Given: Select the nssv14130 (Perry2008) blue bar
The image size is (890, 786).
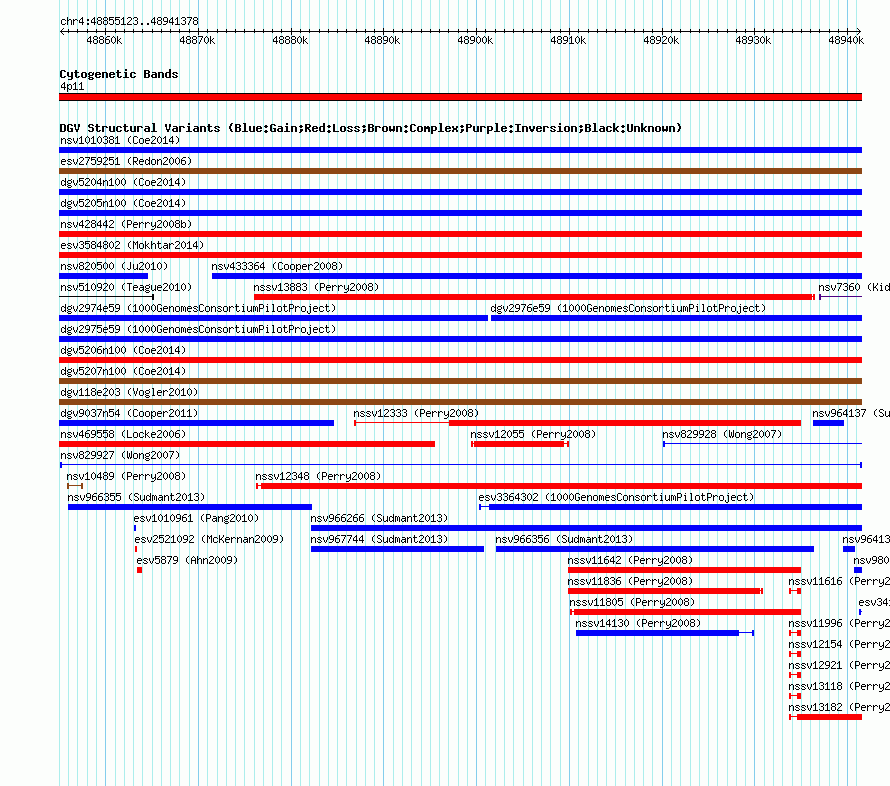Looking at the screenshot, I should coord(665,633).
